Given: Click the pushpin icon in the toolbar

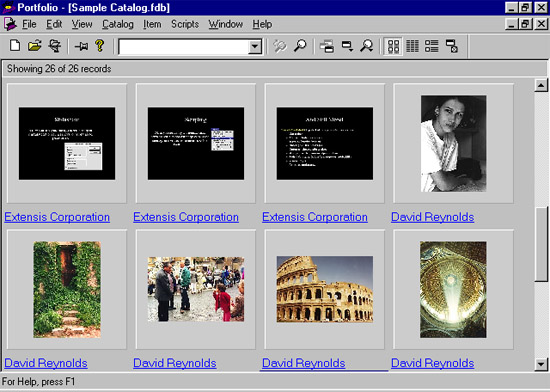Looking at the screenshot, I should pyautogui.click(x=81, y=46).
